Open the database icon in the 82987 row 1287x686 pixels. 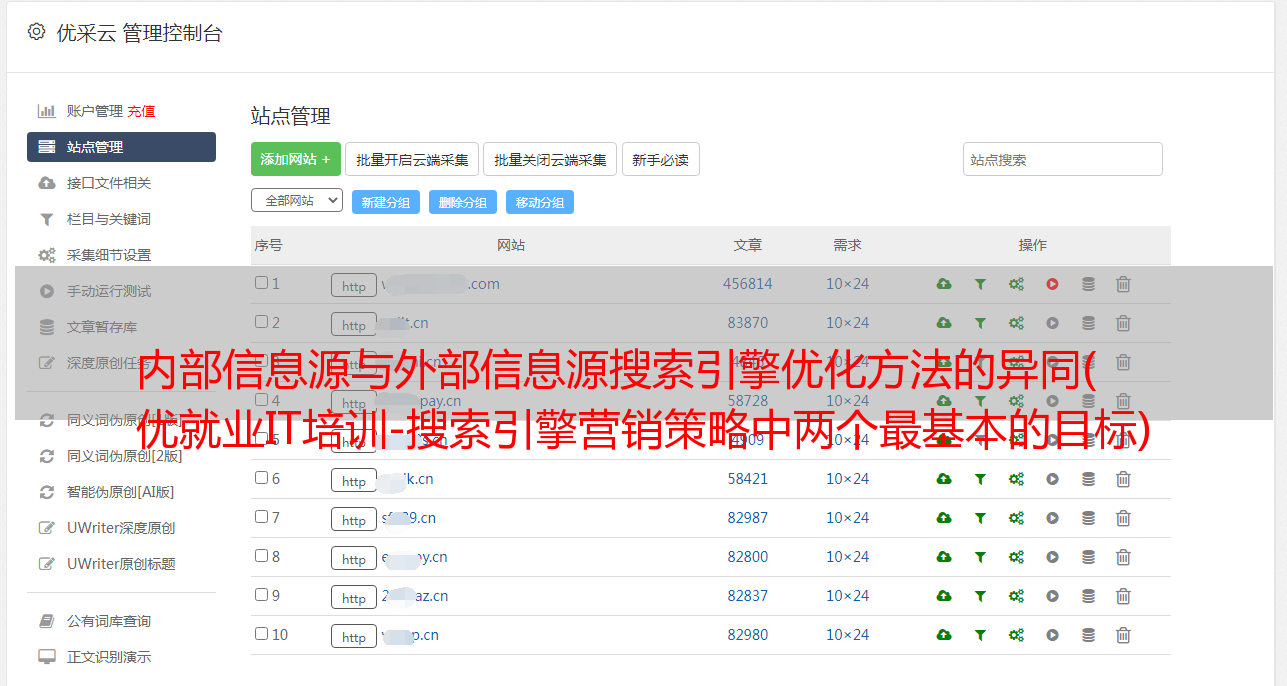(1088, 518)
